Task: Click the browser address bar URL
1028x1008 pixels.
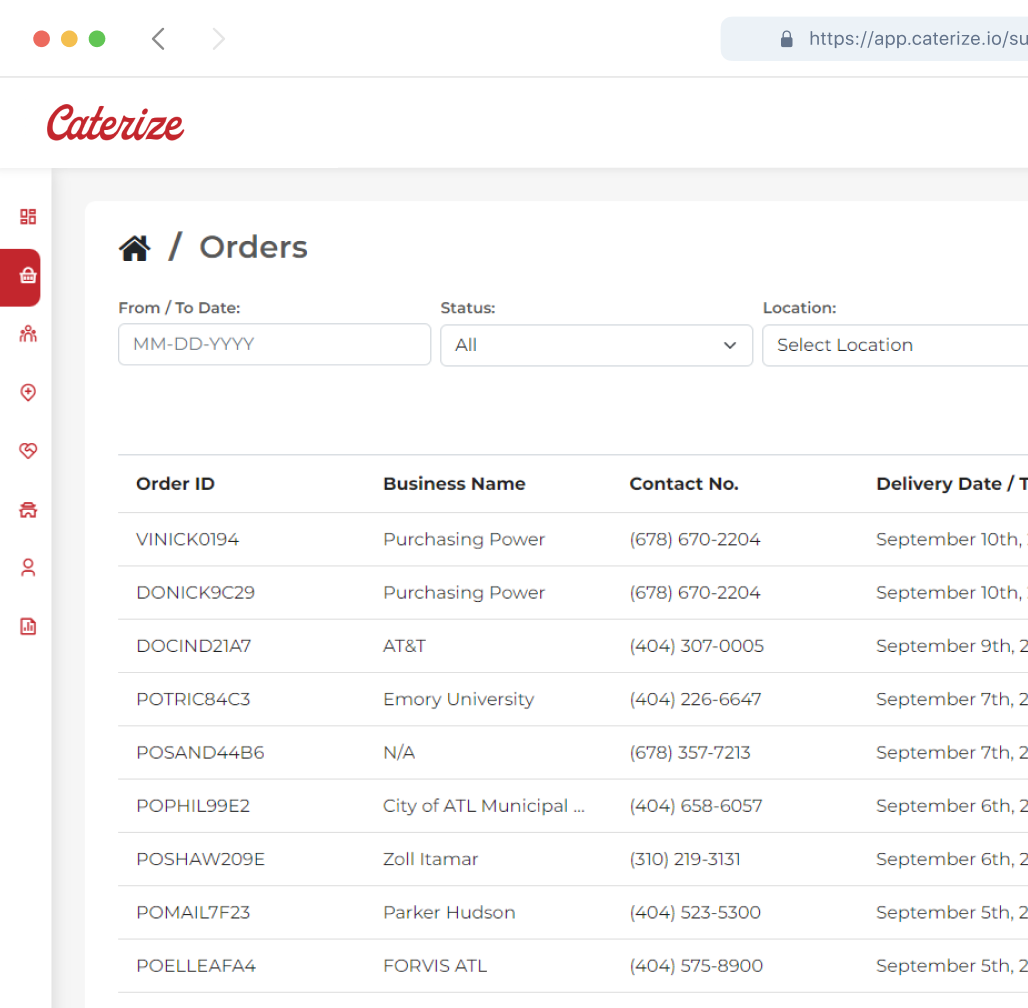Action: [x=915, y=39]
